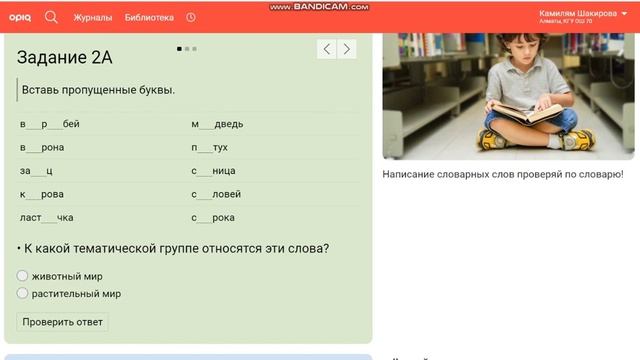Click the opiq logo

20,17
